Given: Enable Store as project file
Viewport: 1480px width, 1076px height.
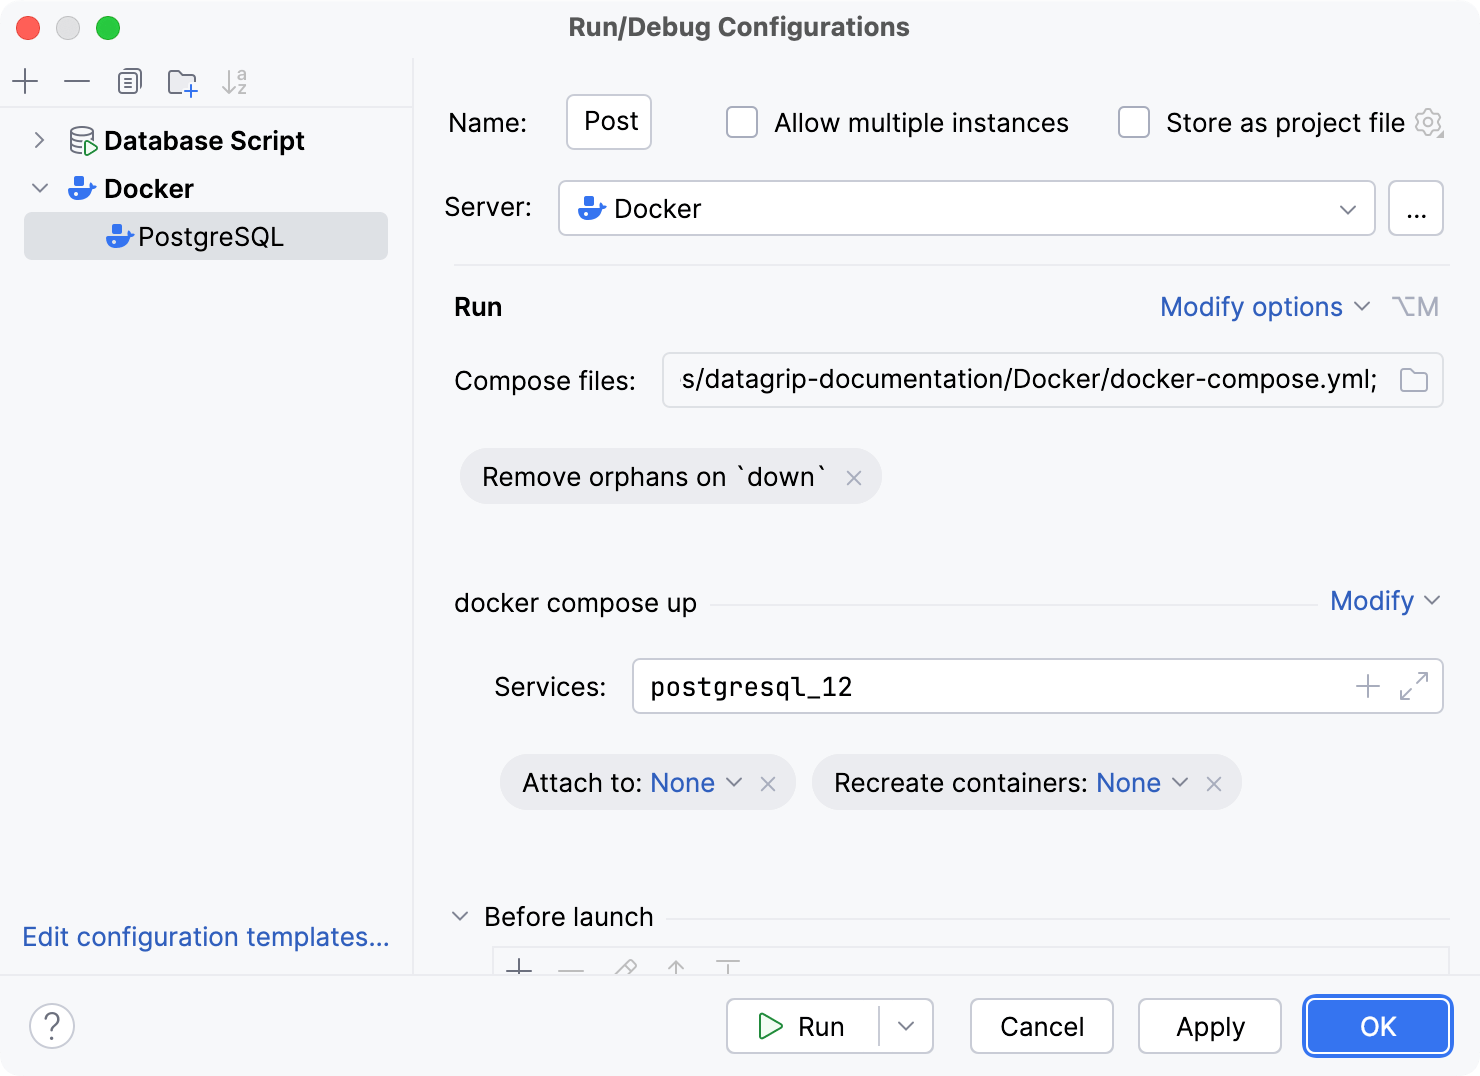Looking at the screenshot, I should pyautogui.click(x=1133, y=122).
